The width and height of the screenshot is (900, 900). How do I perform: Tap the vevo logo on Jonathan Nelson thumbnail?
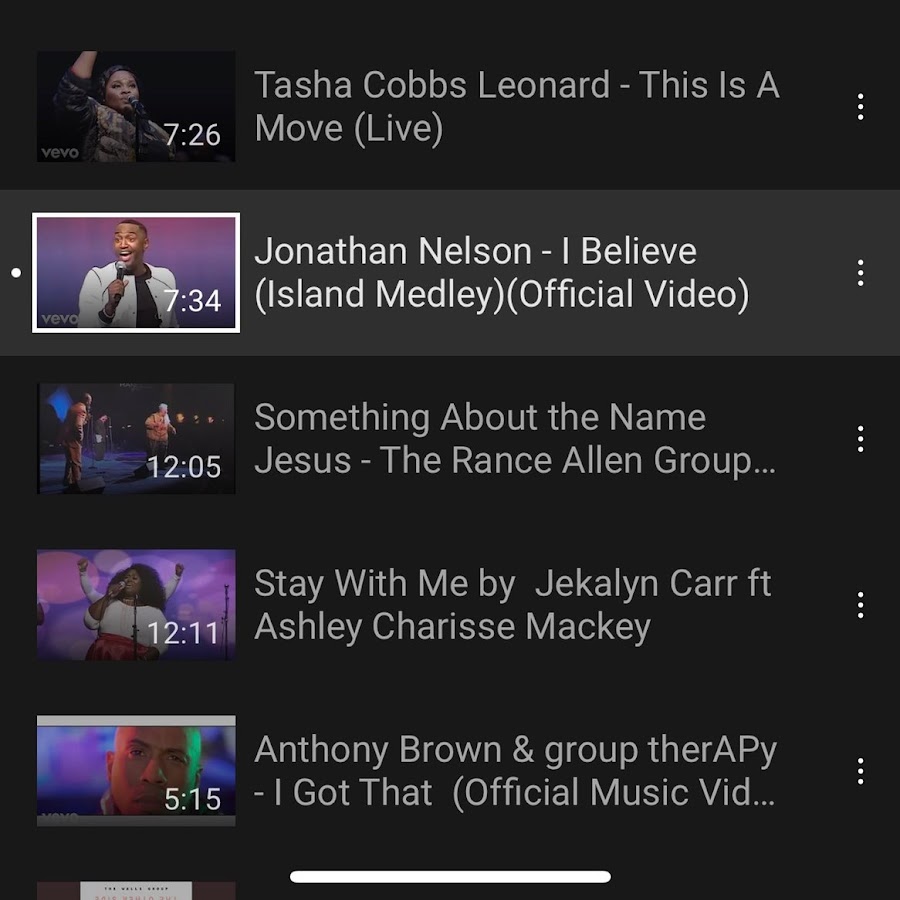(60, 319)
